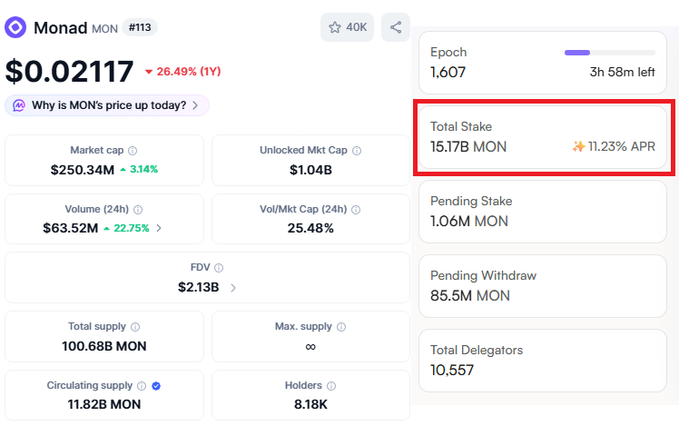
Task: Click the Total supply info icon
Action: 135,327
